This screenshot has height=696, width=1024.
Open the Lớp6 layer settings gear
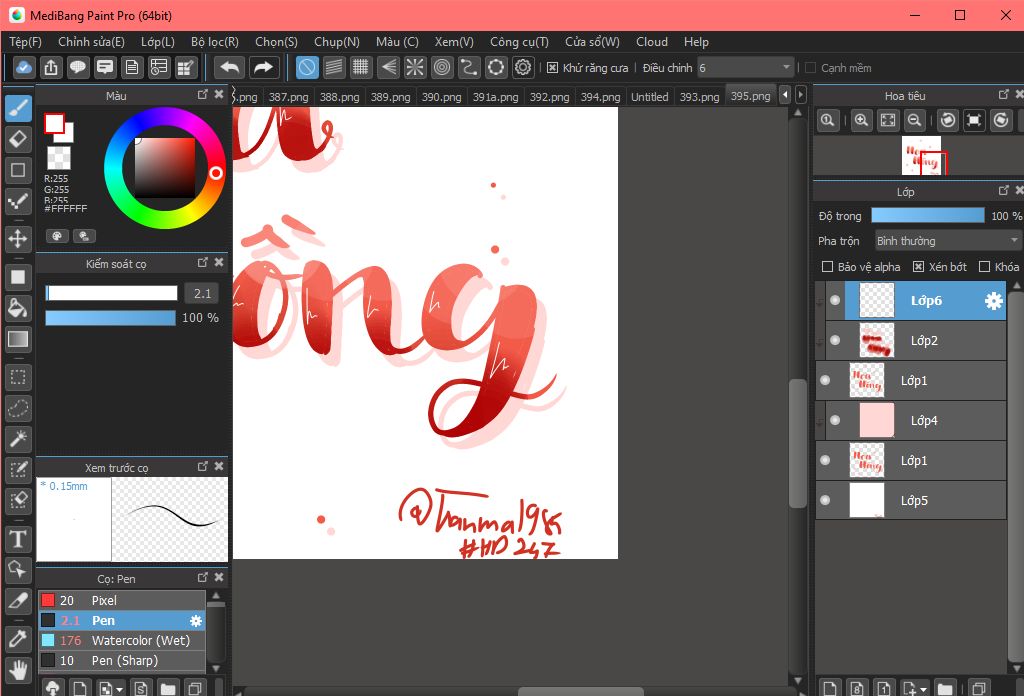tap(993, 301)
